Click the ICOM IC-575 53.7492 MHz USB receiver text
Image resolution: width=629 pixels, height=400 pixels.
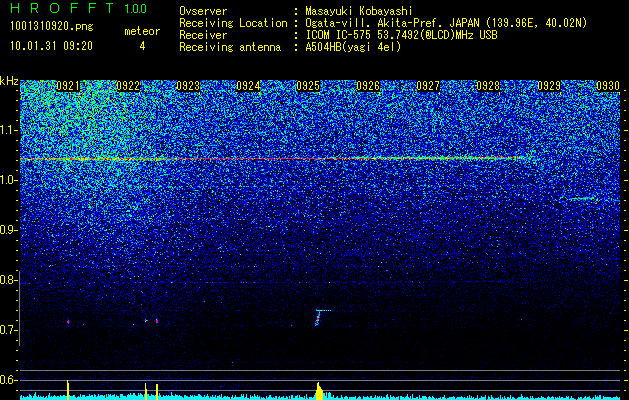coord(401,35)
